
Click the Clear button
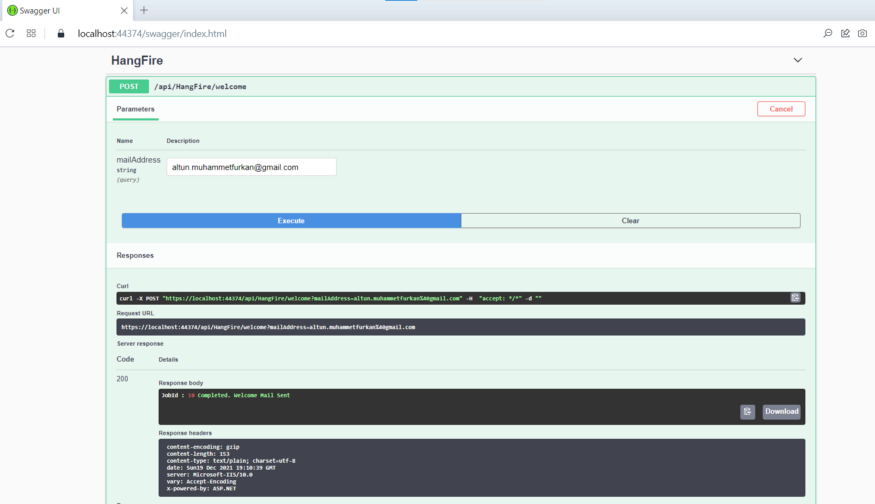631,220
